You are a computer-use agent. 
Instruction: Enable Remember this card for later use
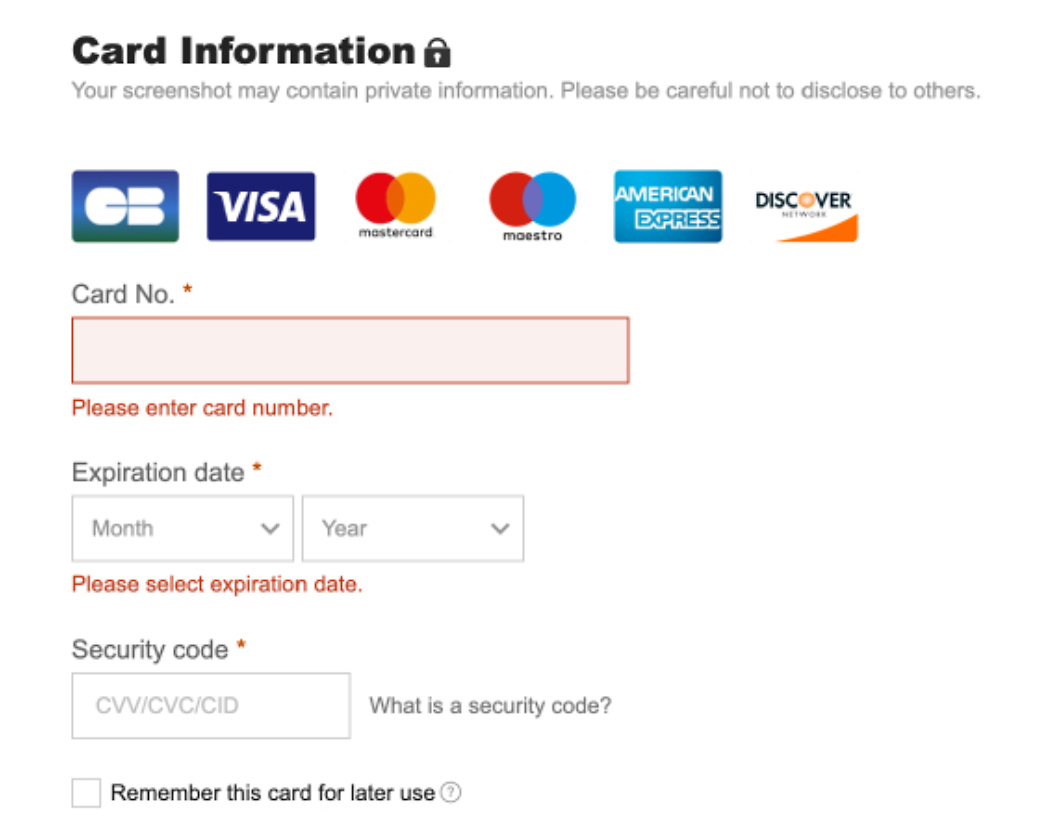point(87,794)
